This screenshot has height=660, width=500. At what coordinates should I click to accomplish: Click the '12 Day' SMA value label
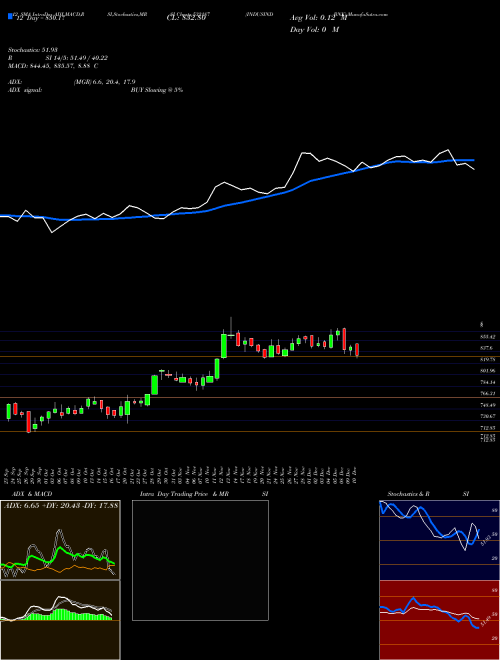pyautogui.click(x=42, y=19)
